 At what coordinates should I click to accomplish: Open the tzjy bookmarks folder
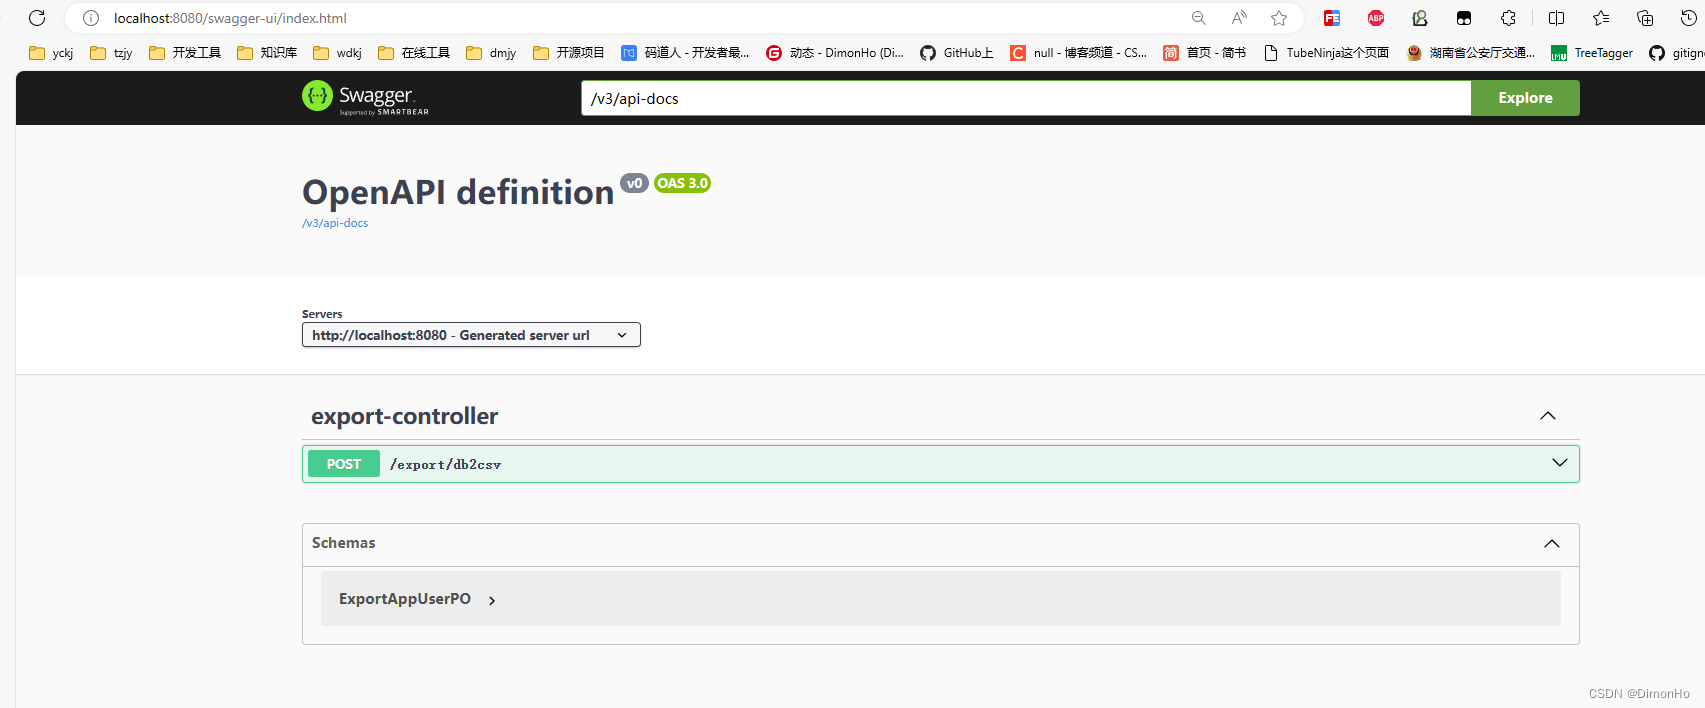coord(111,53)
